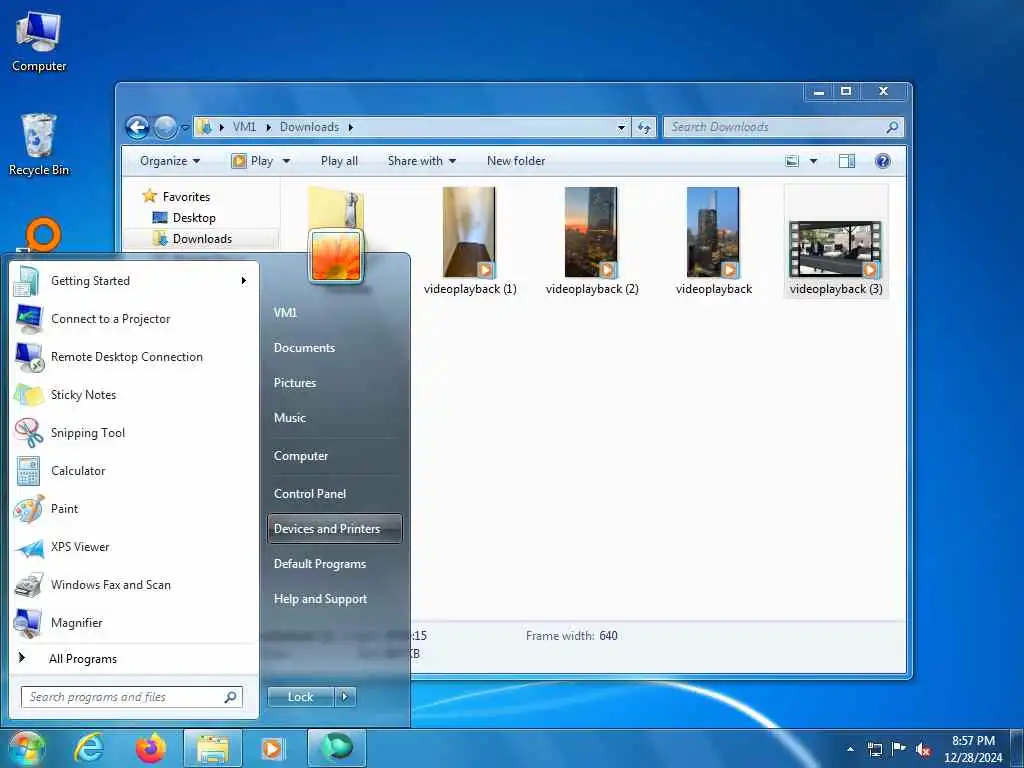Open the Play dropdown arrow
Viewport: 1024px width, 768px height.
coord(286,161)
